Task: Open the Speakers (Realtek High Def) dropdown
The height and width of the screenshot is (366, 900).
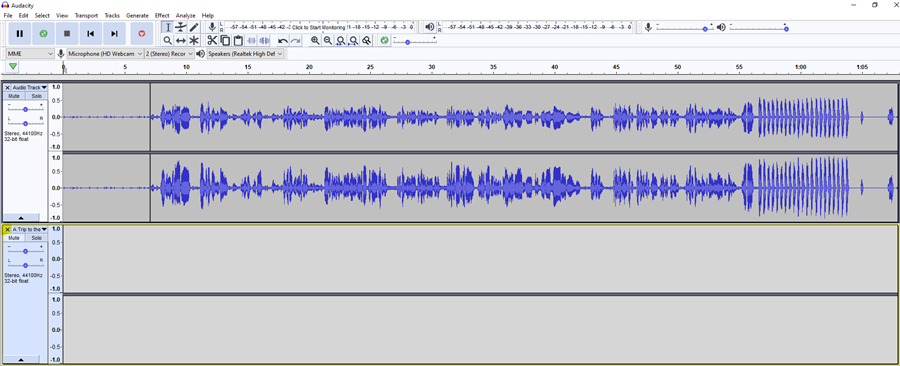Action: click(245, 53)
